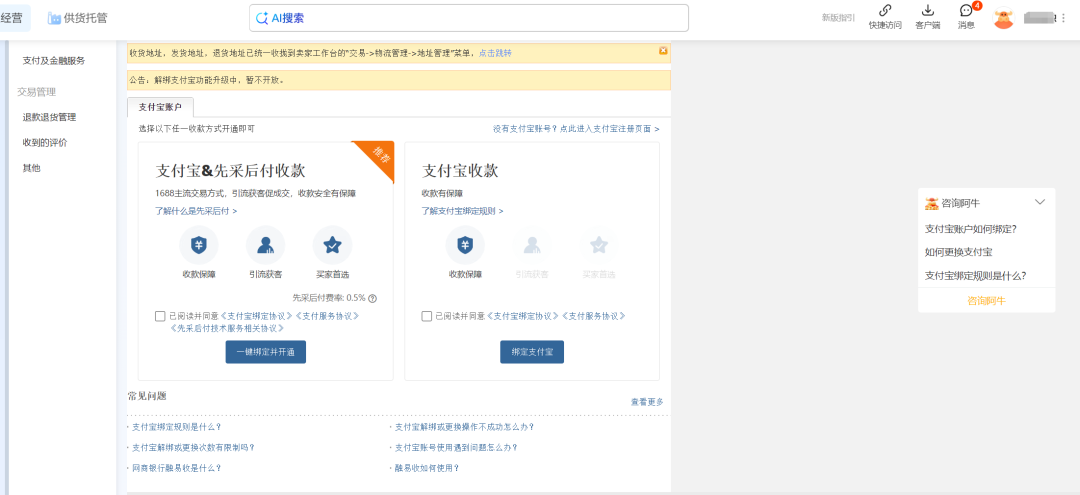The image size is (1080, 495).
Task: Open 快捷访问 link icon
Action: point(885,11)
